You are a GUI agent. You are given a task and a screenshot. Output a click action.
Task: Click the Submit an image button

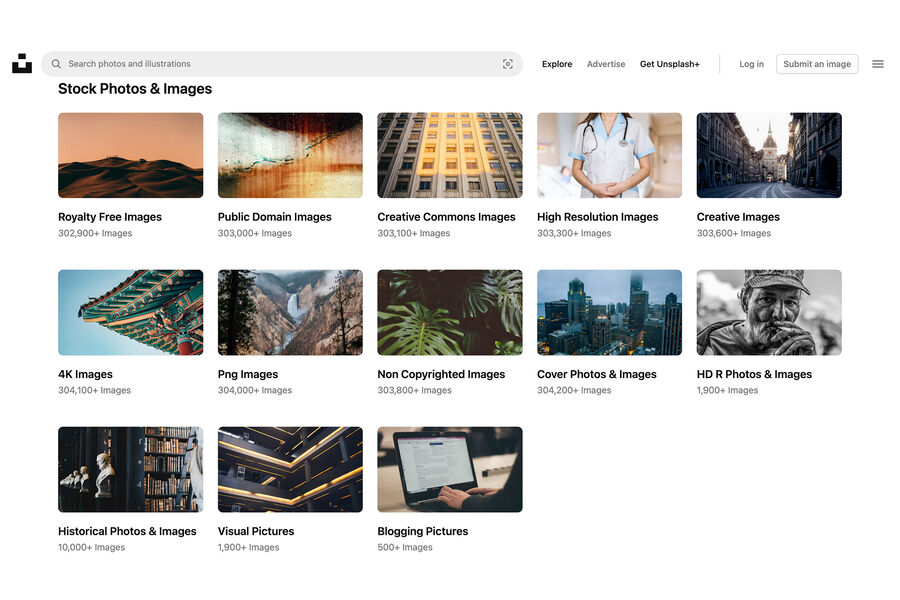817,64
